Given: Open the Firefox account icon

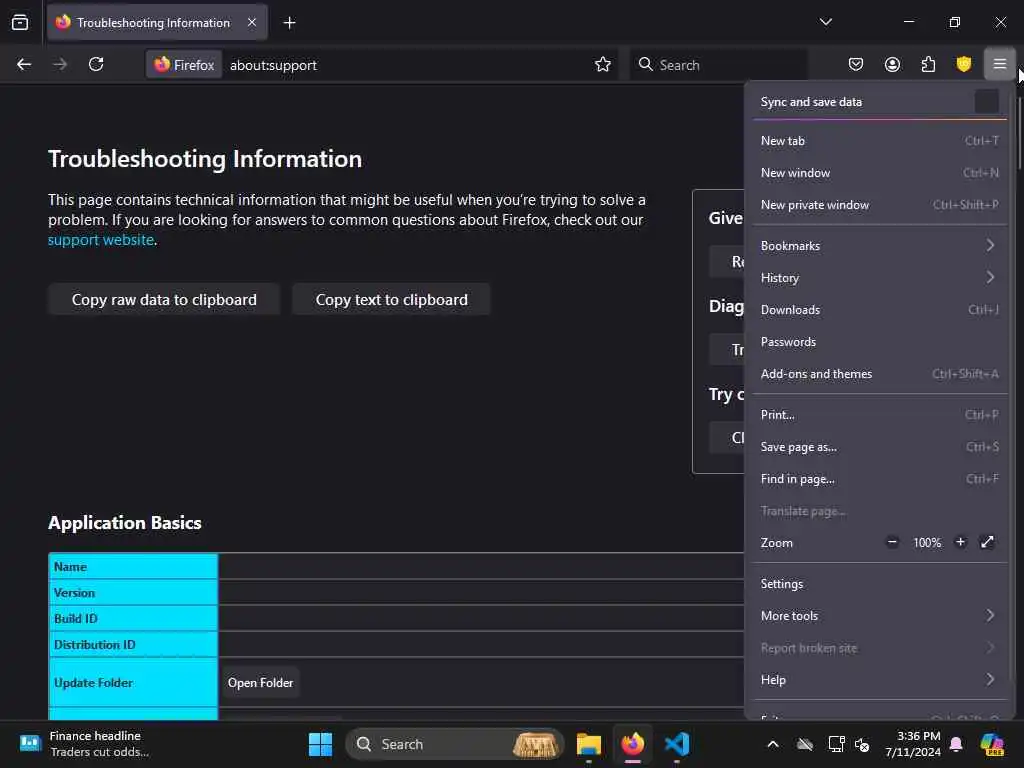Looking at the screenshot, I should [892, 64].
